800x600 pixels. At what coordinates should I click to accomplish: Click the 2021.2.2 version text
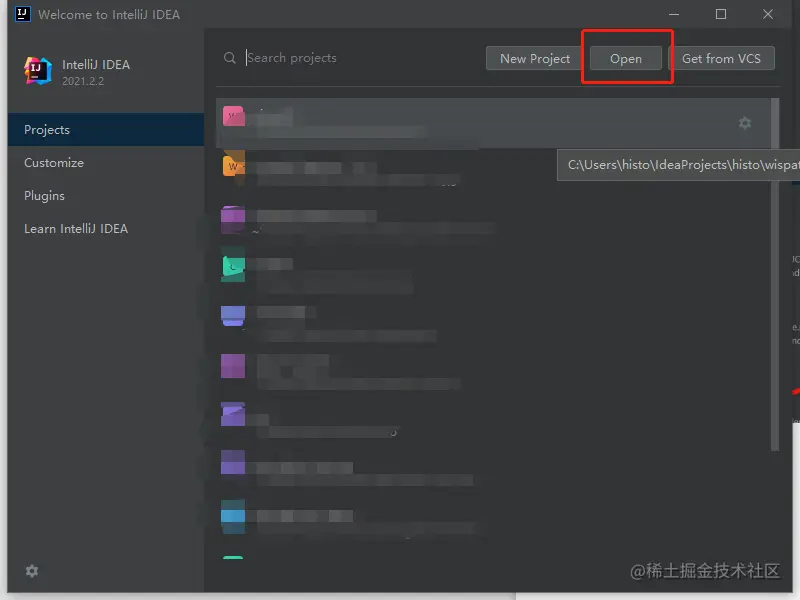(x=83, y=81)
